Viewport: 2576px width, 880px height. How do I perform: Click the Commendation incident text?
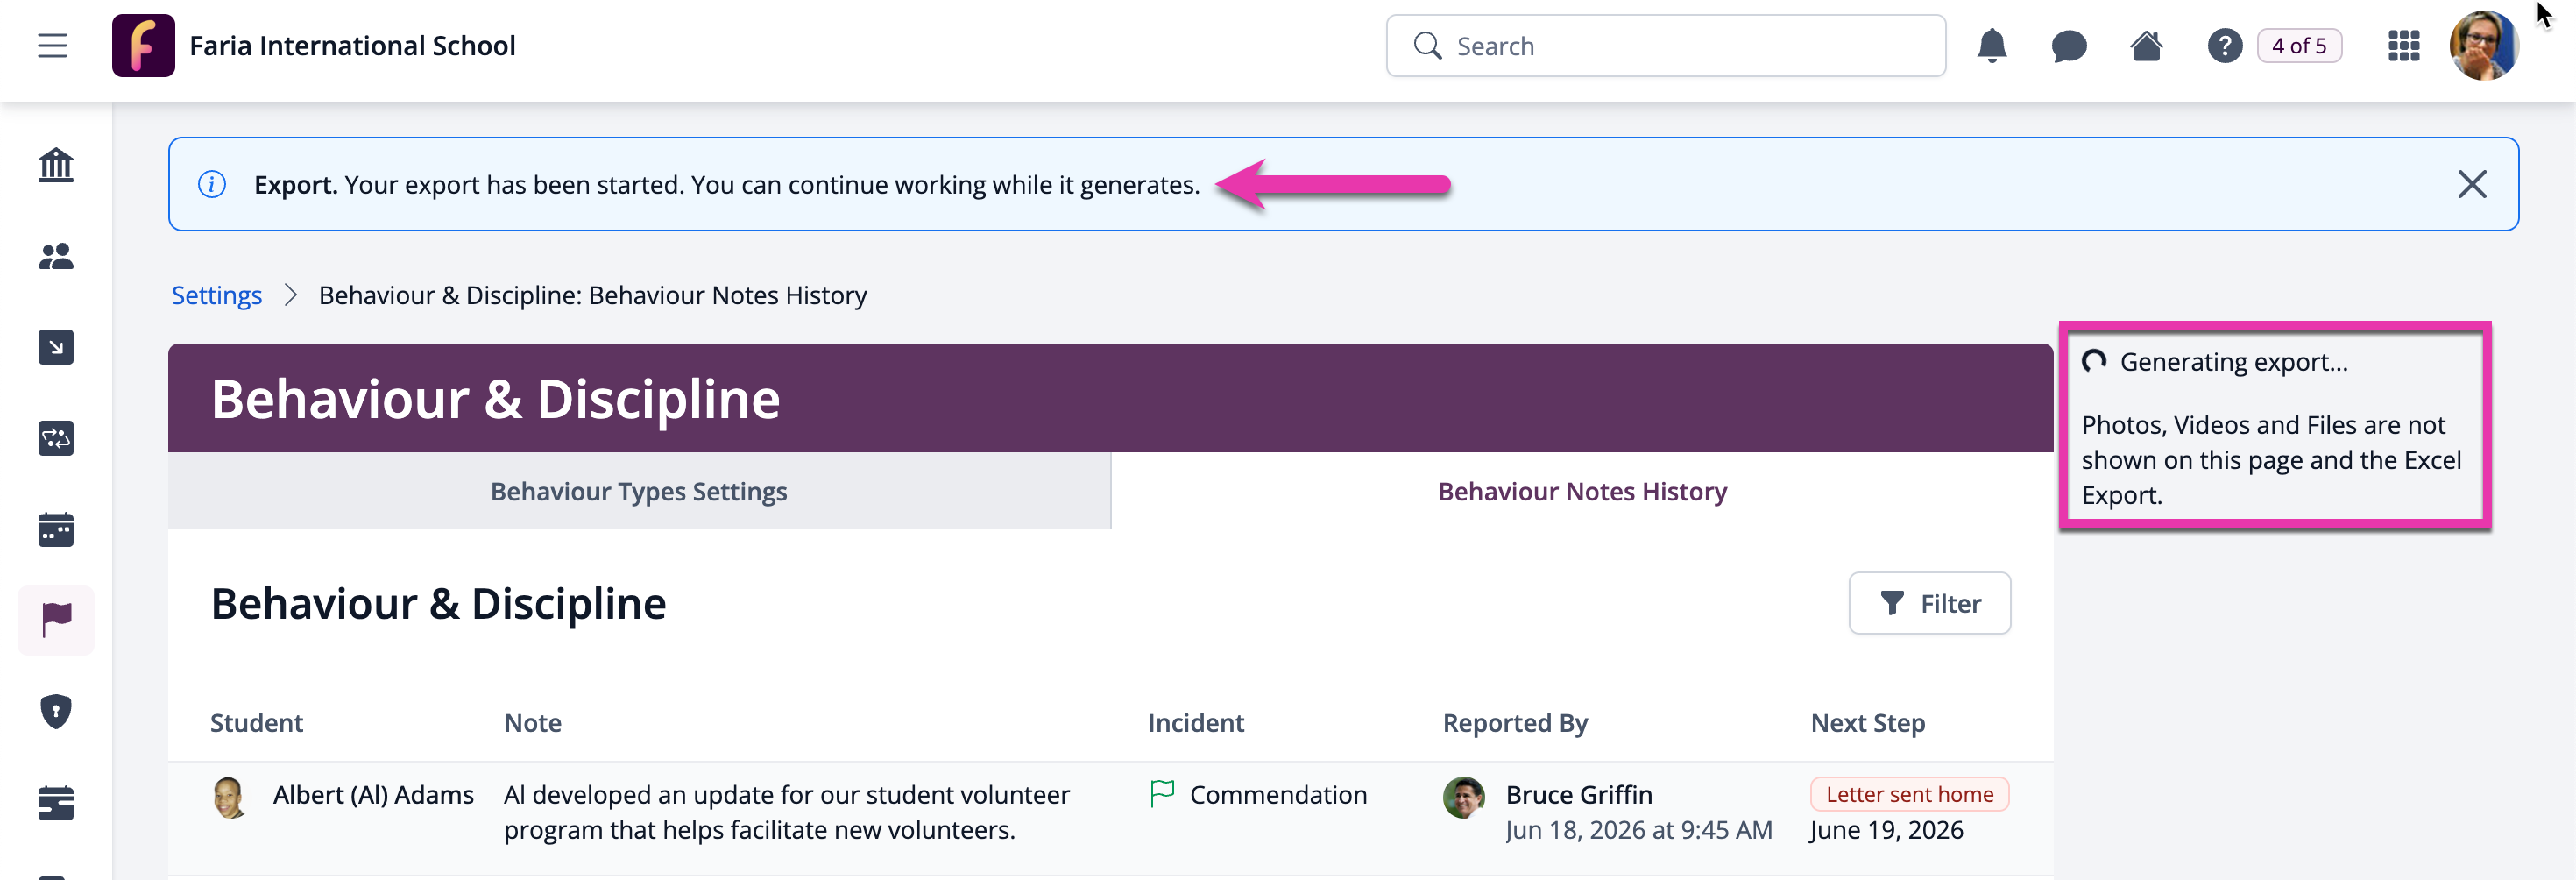(1278, 795)
